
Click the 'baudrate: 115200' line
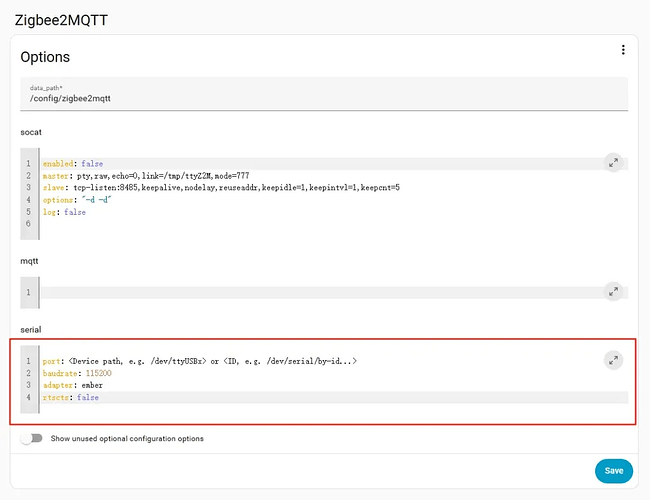(77, 373)
